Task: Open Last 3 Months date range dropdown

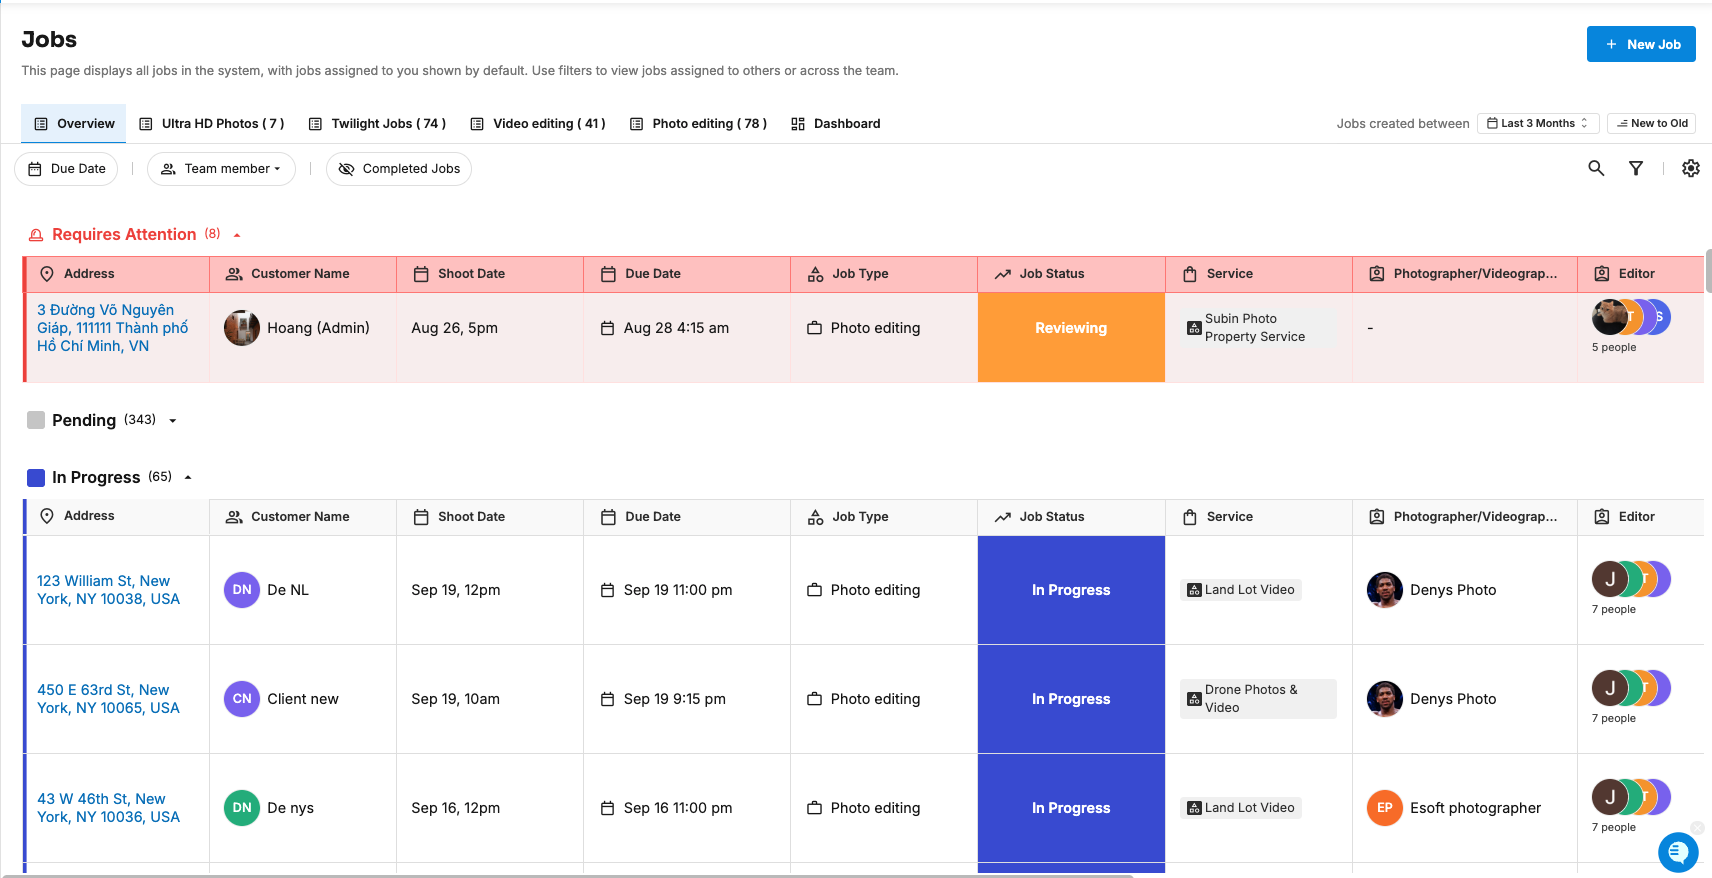Action: 1538,123
